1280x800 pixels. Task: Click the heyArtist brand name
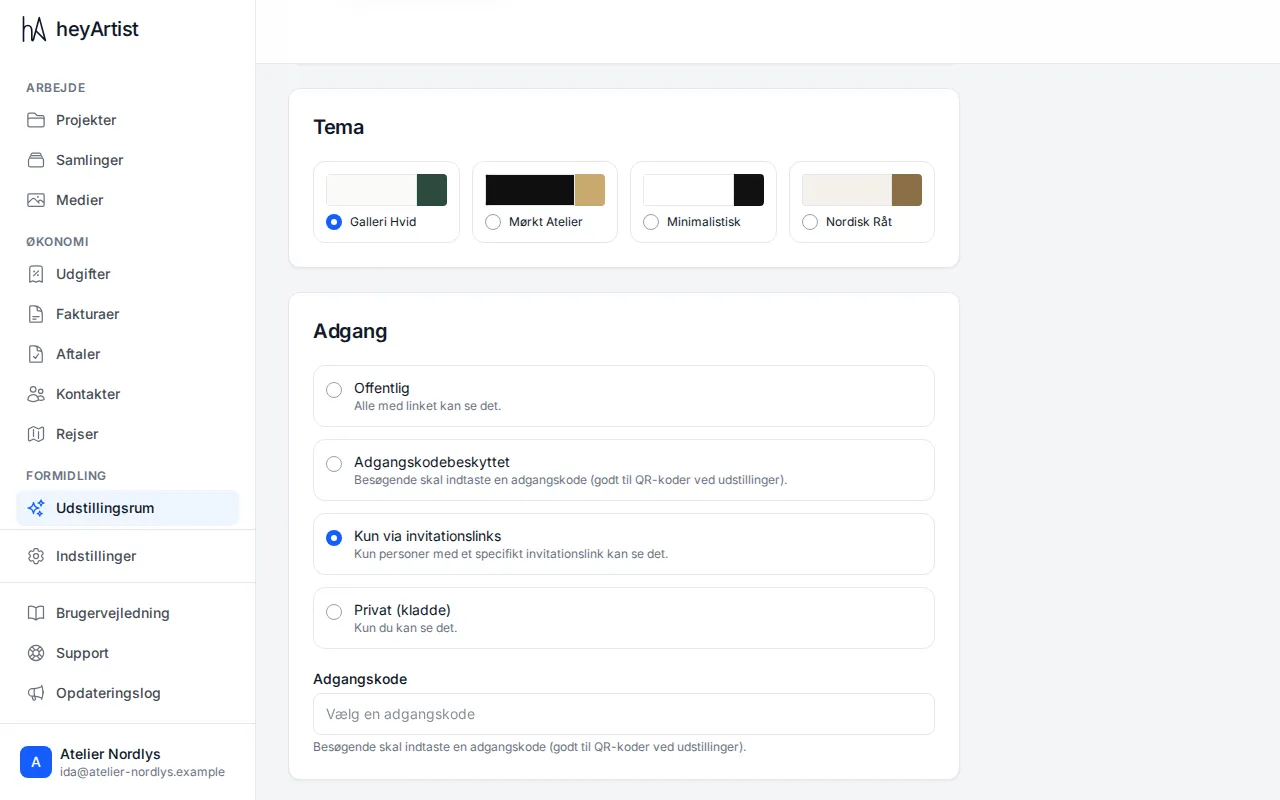97,29
